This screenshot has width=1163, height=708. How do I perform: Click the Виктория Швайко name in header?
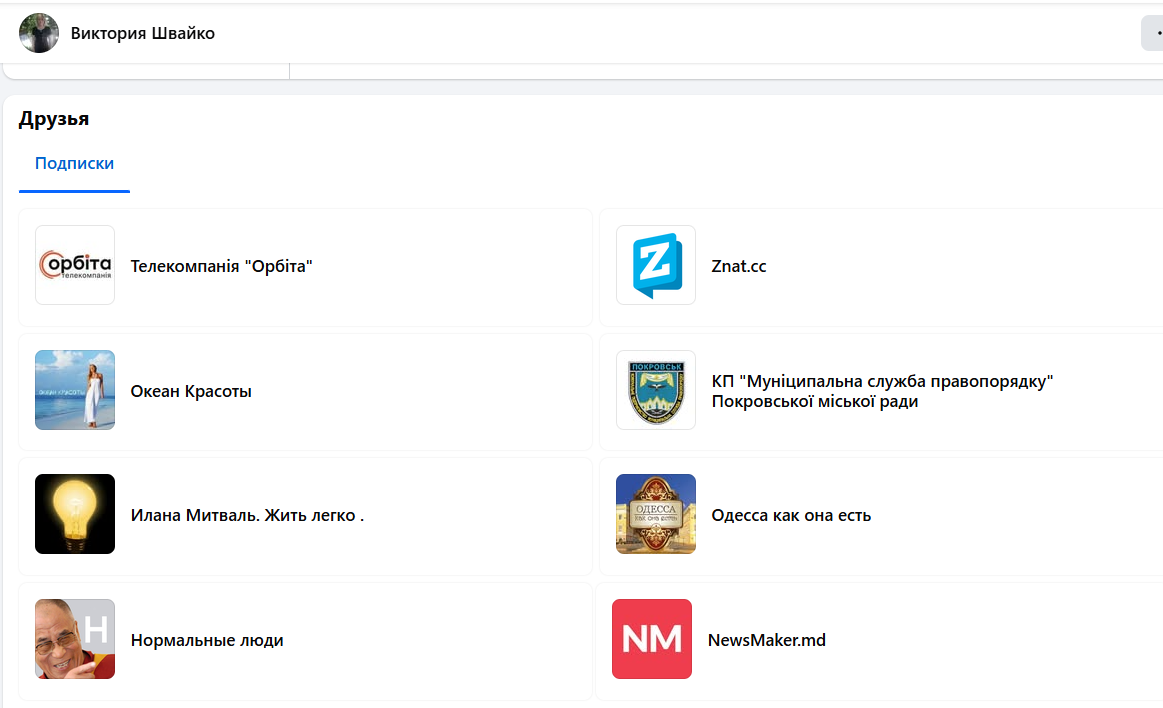pyautogui.click(x=143, y=34)
